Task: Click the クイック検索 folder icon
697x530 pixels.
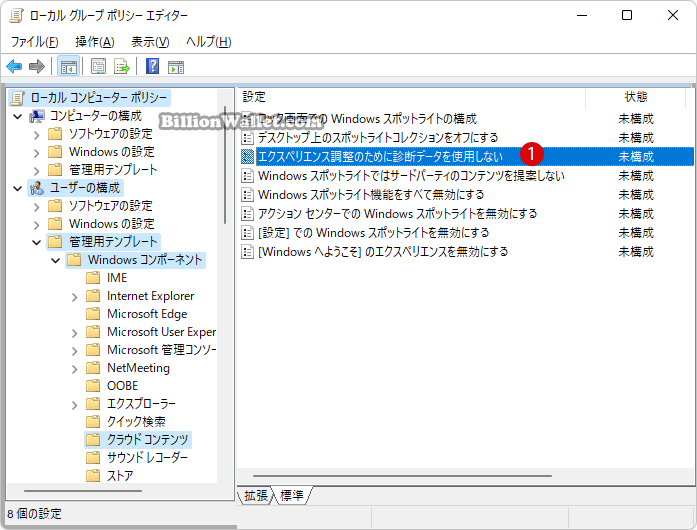Action: coord(93,421)
